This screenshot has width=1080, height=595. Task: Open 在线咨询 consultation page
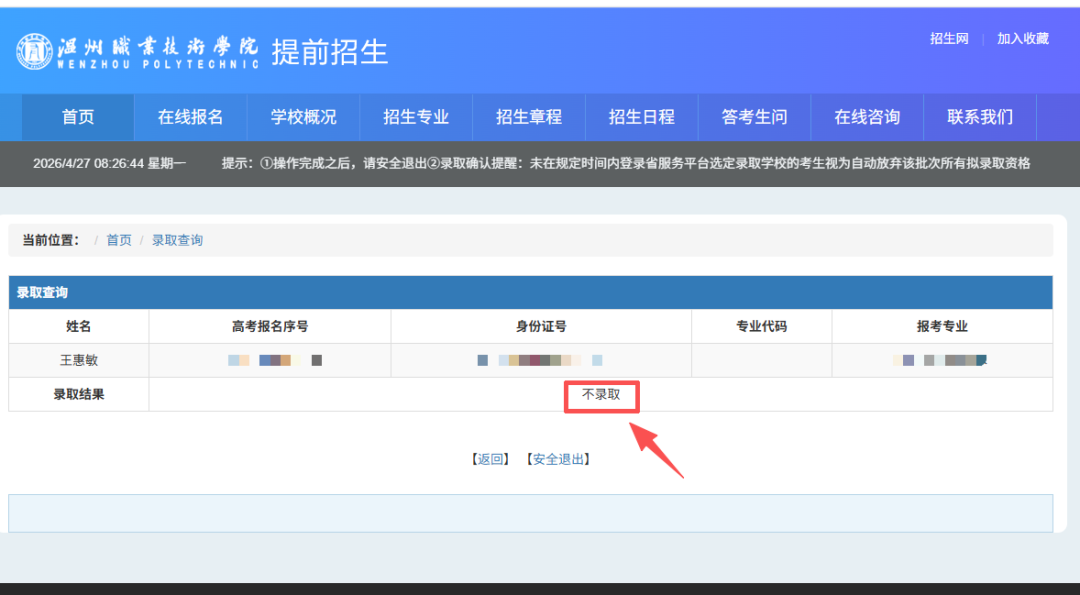[867, 117]
